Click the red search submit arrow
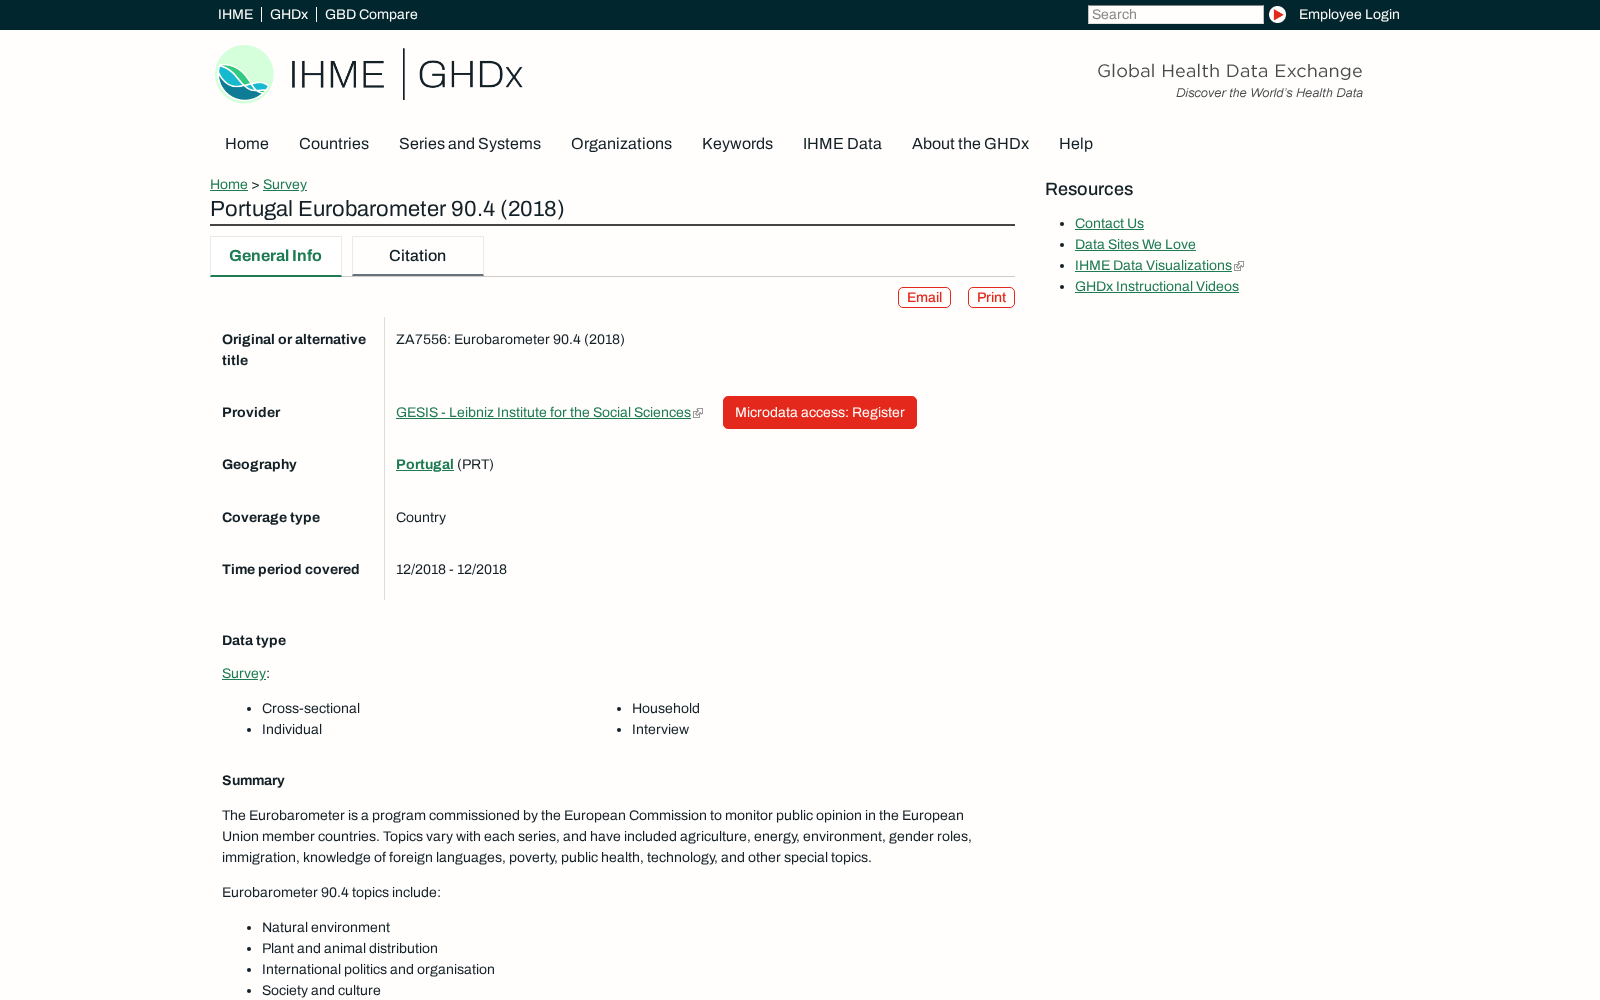The width and height of the screenshot is (1600, 1000). point(1277,14)
